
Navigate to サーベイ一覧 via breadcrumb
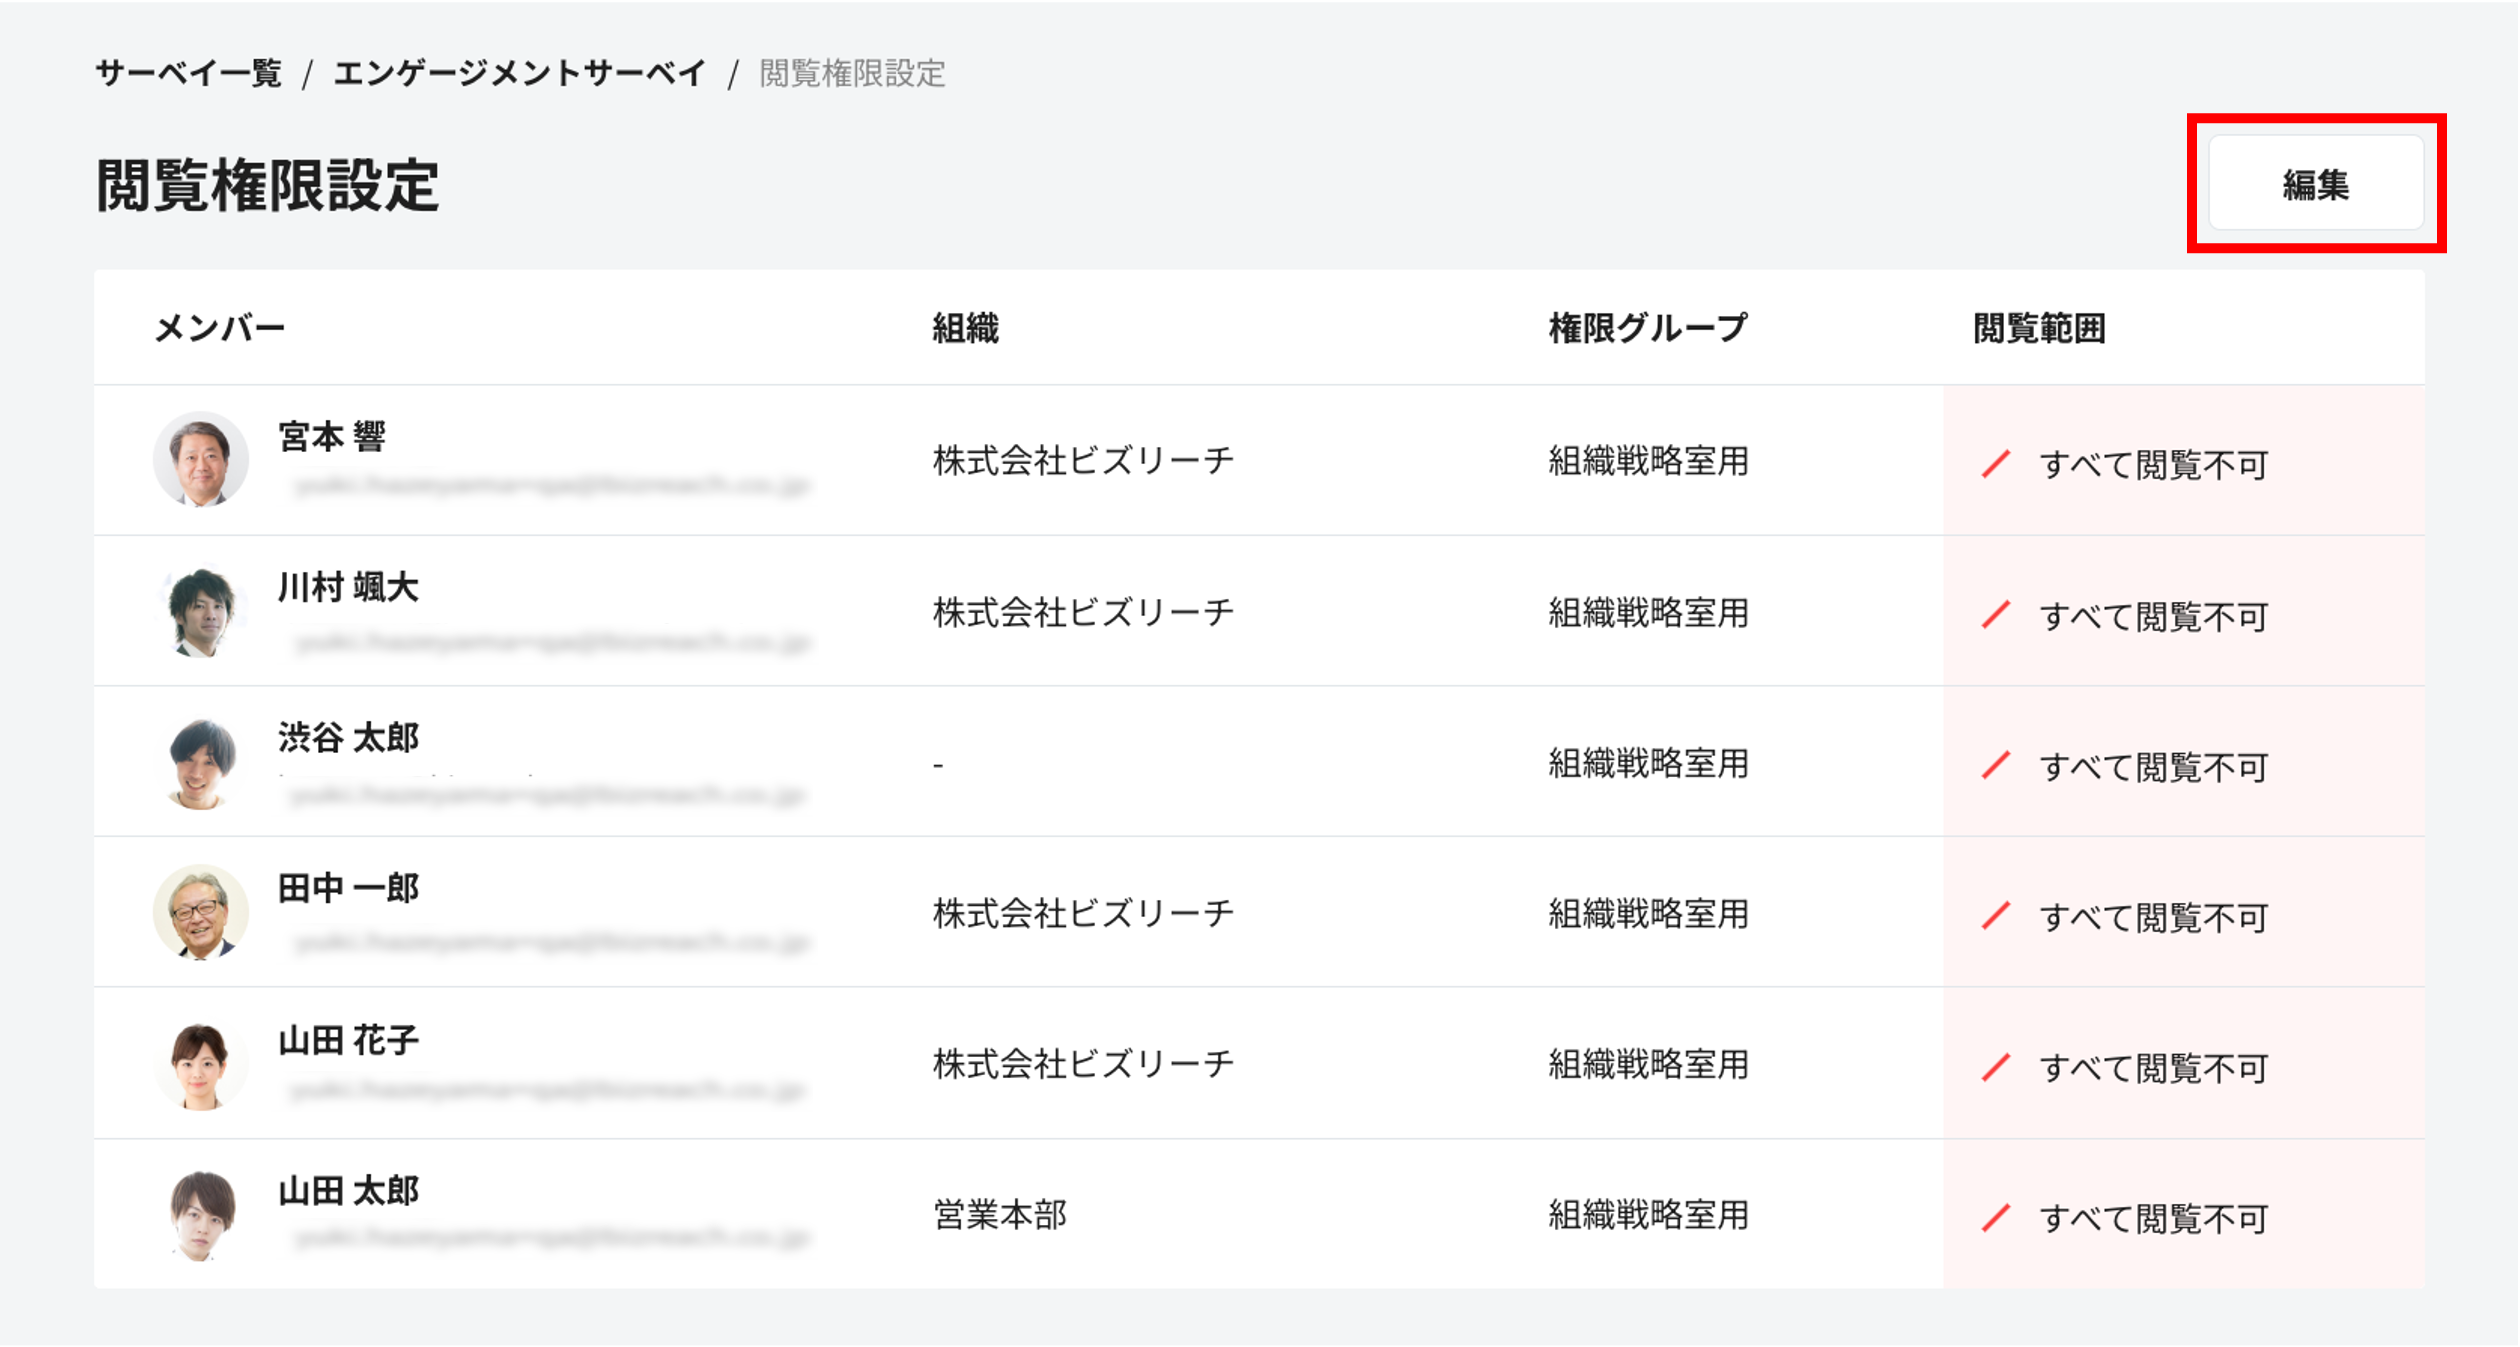(190, 73)
